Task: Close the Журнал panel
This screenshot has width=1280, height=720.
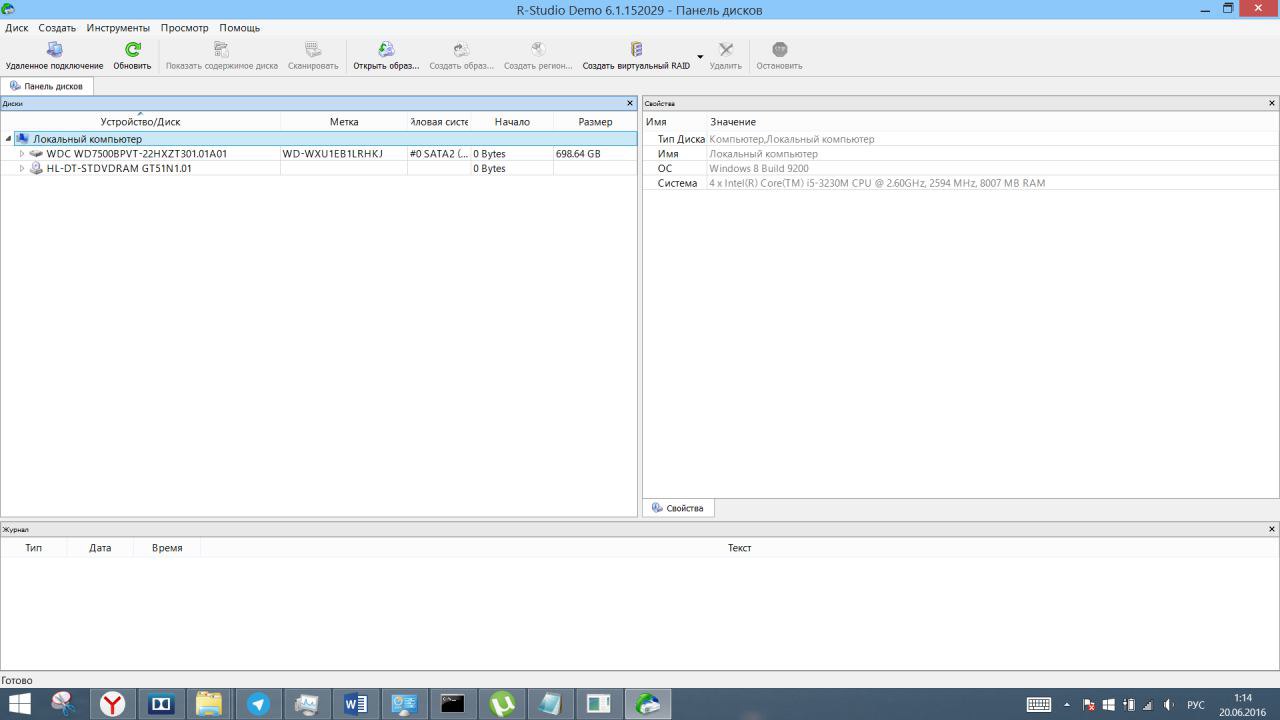Action: [1272, 529]
